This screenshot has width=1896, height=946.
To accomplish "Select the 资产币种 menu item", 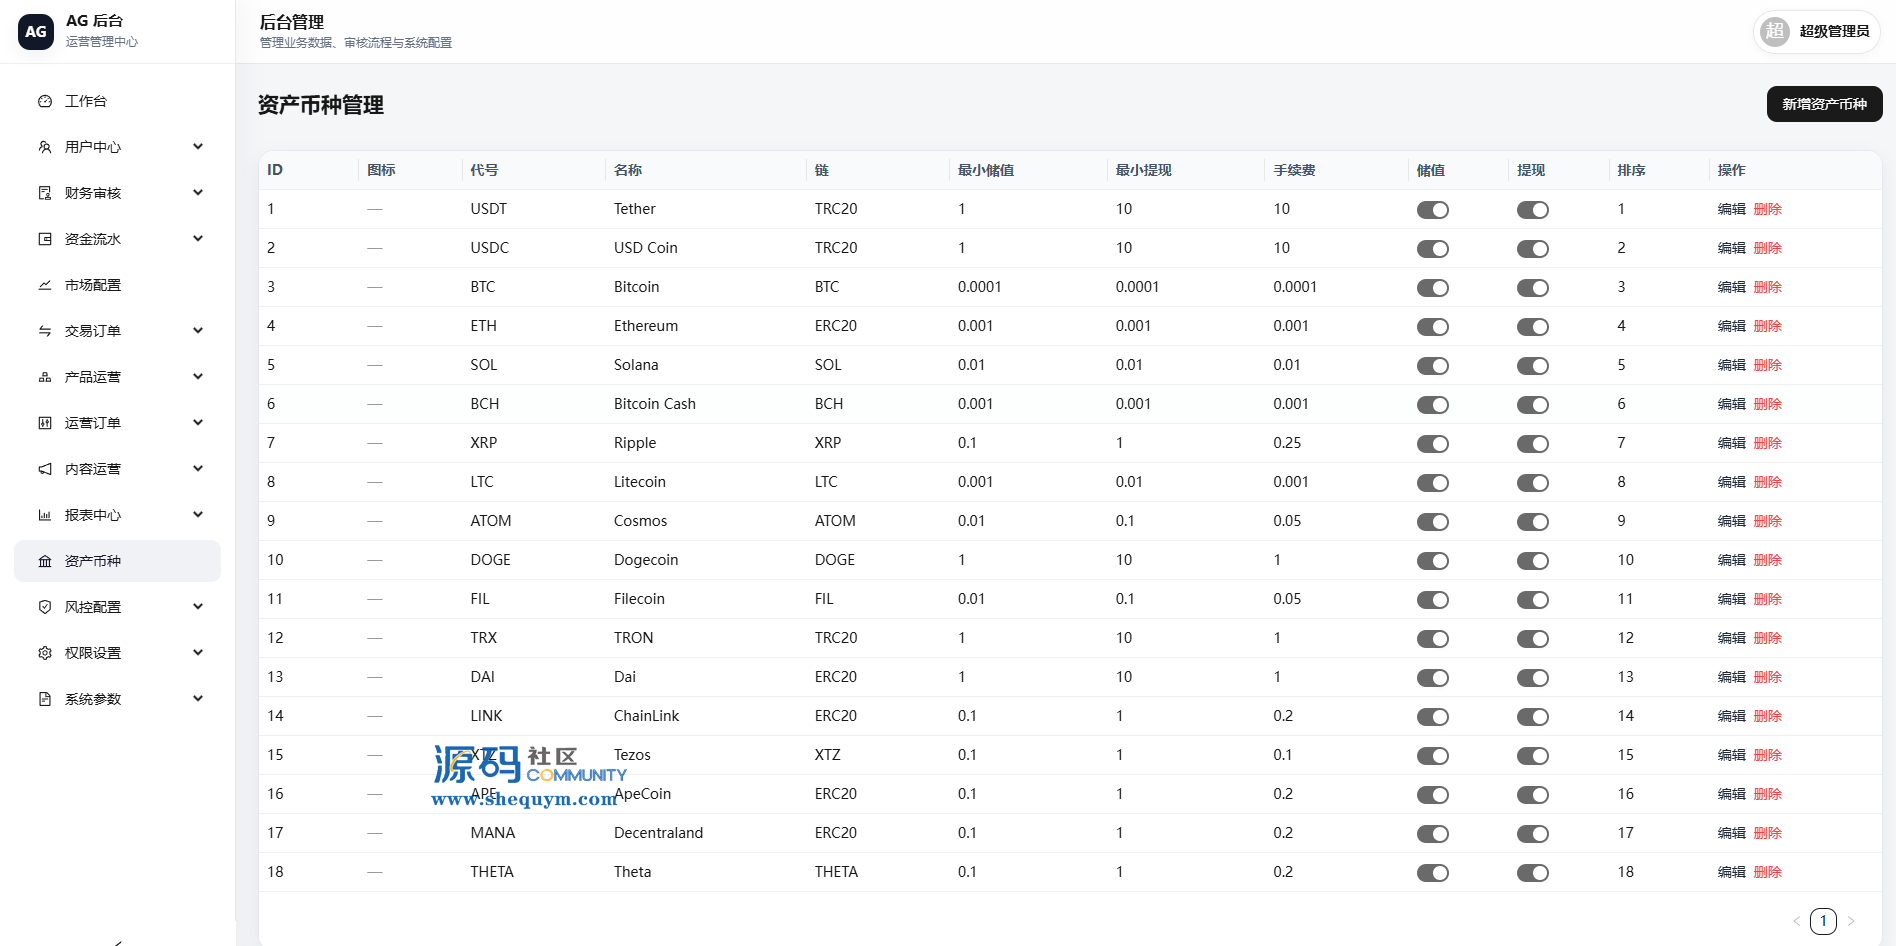I will pyautogui.click(x=117, y=561).
